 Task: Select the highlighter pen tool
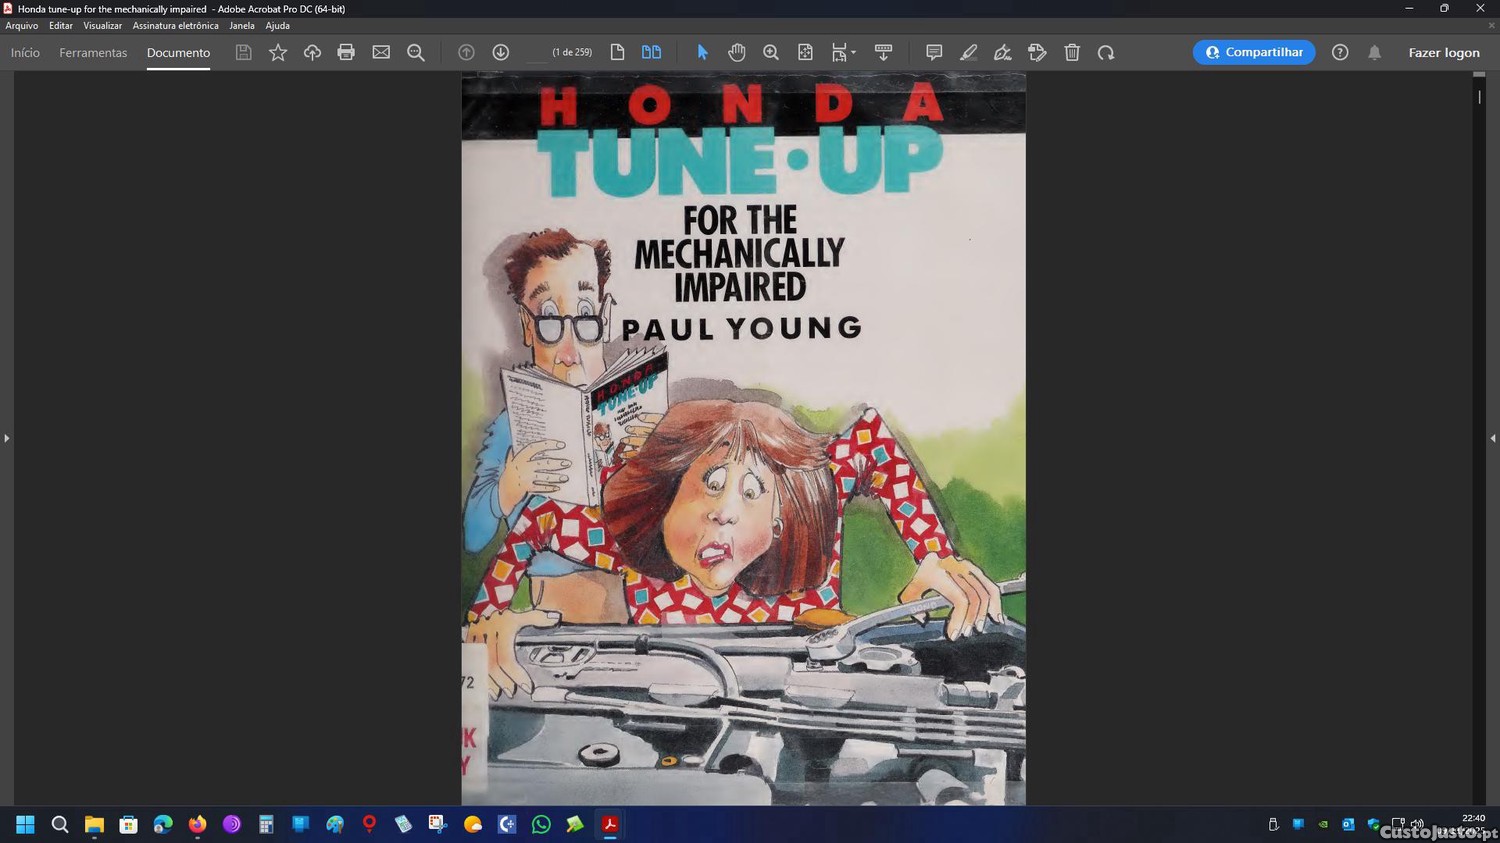[968, 53]
